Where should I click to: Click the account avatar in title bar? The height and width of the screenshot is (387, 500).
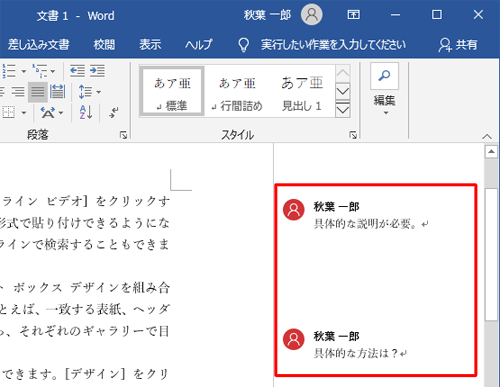pos(312,15)
